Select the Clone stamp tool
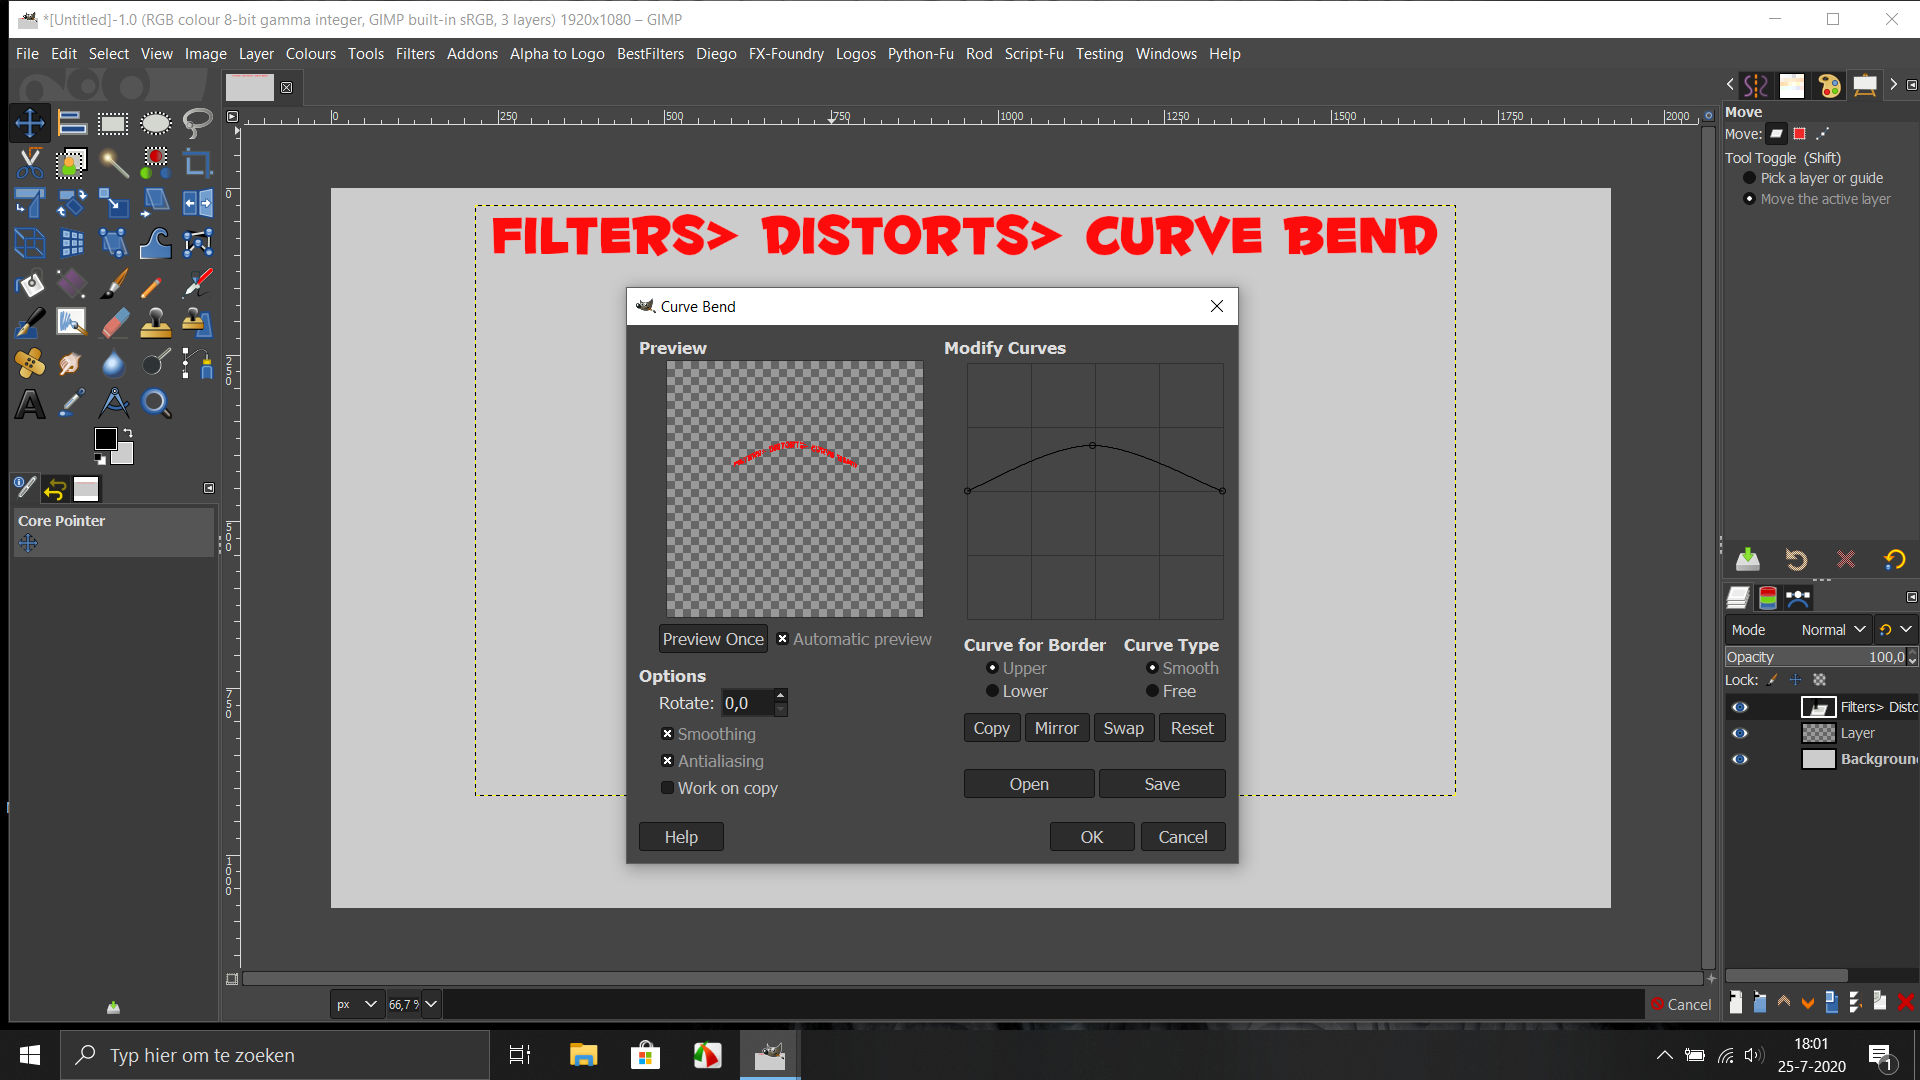The image size is (1920, 1080). pyautogui.click(x=155, y=323)
